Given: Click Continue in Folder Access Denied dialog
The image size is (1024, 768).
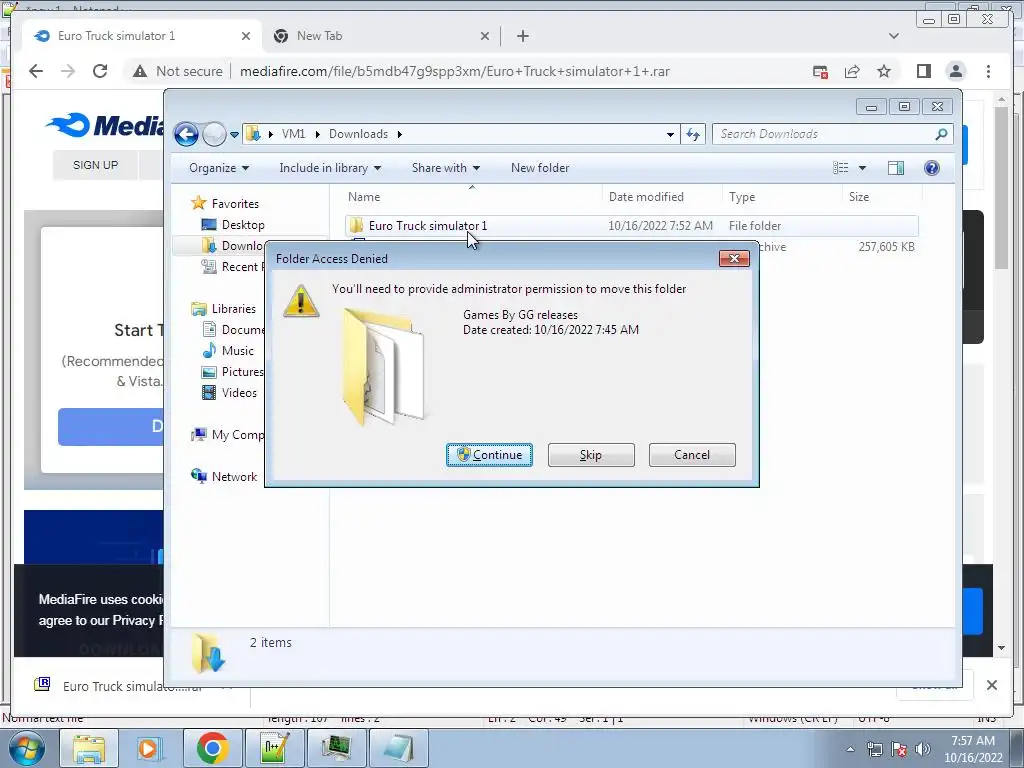Looking at the screenshot, I should point(489,455).
